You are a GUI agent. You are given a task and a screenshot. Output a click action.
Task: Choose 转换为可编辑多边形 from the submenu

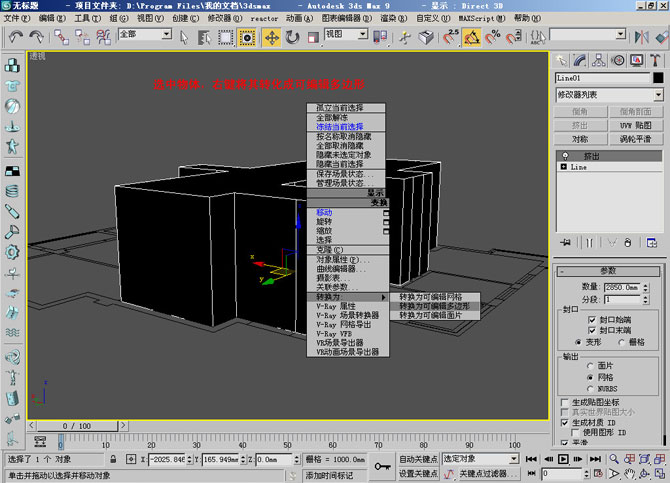438,306
